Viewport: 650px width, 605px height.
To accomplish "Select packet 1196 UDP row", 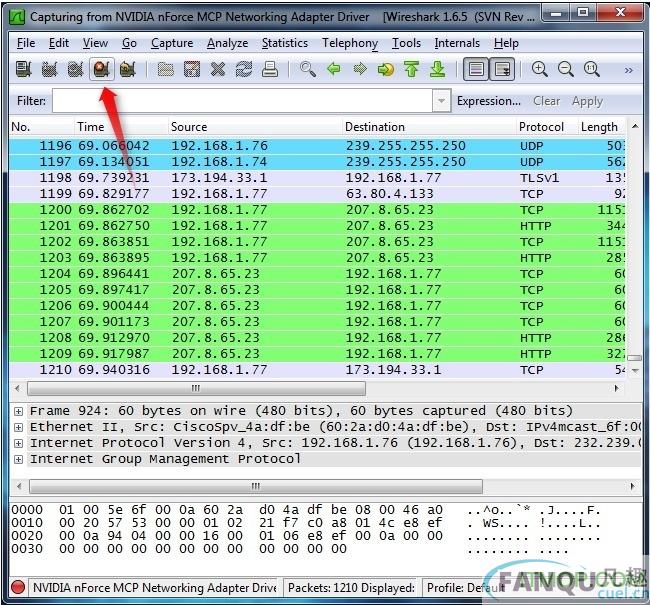I will (317, 146).
